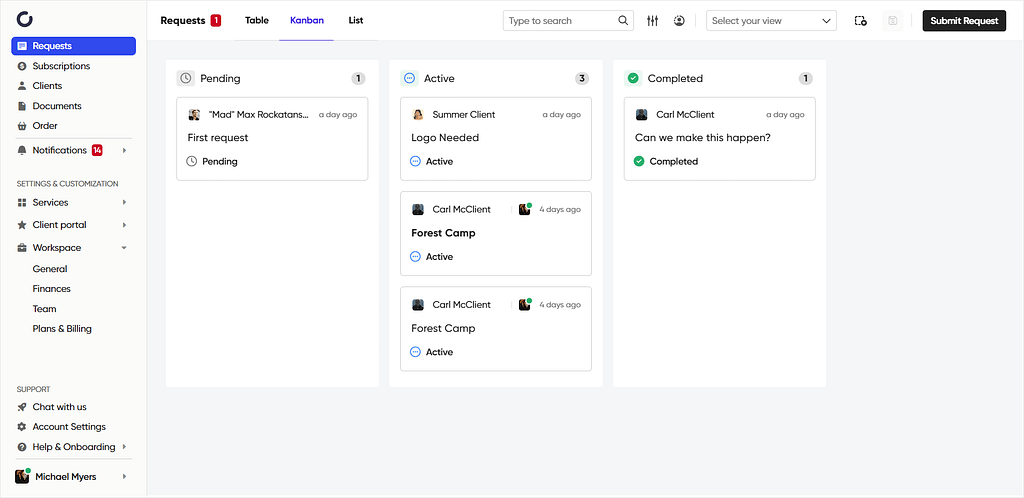Select the Kanban view tab

click(306, 20)
